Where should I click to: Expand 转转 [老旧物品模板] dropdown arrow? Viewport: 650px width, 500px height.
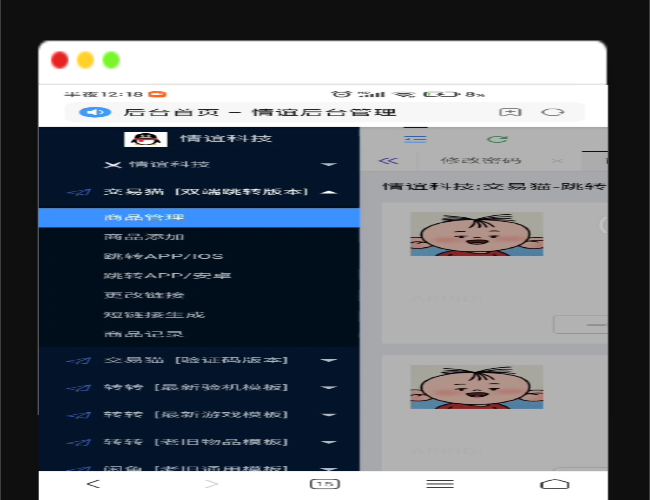pyautogui.click(x=329, y=442)
